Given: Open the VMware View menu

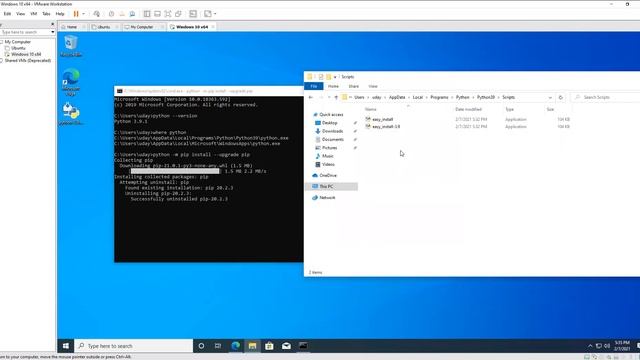Looking at the screenshot, I should pyautogui.click(x=20, y=14).
